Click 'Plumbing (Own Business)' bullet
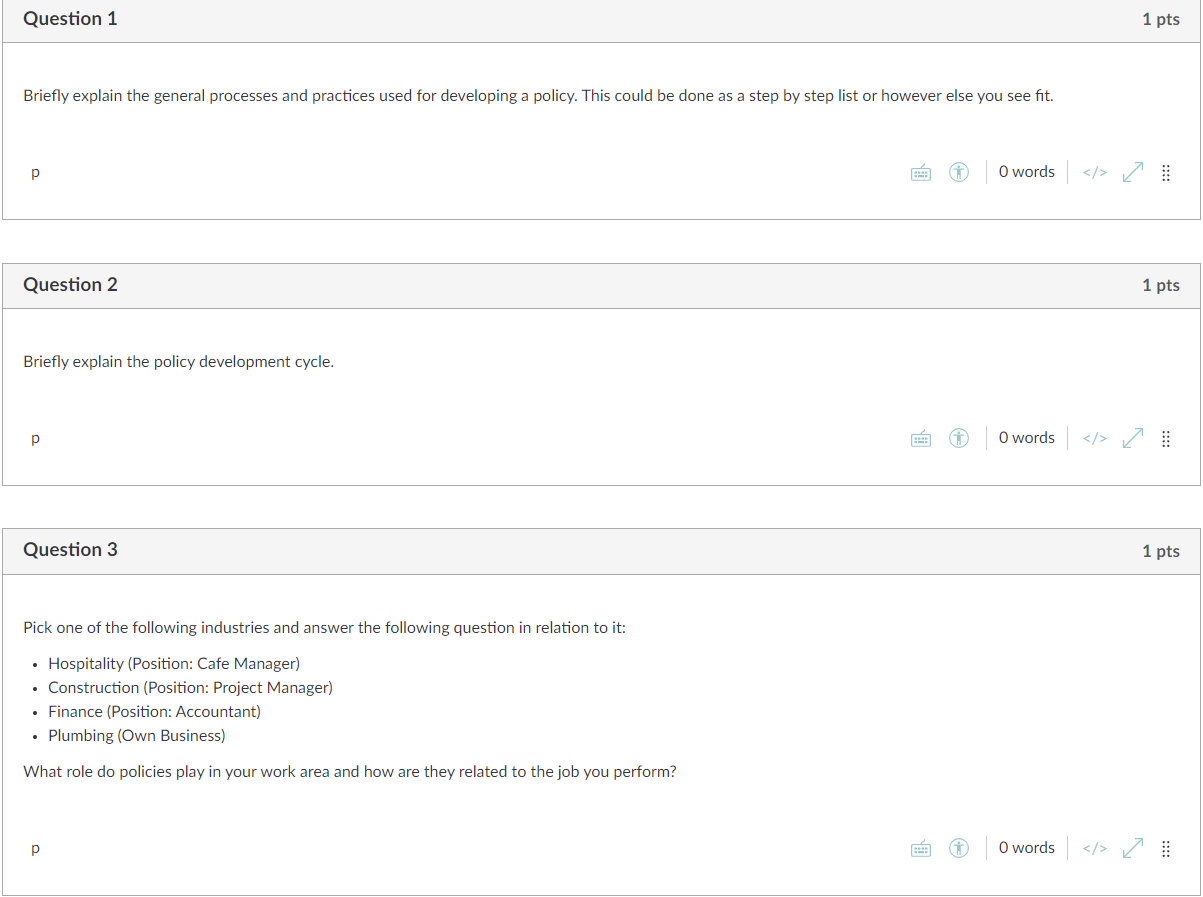 coord(137,736)
